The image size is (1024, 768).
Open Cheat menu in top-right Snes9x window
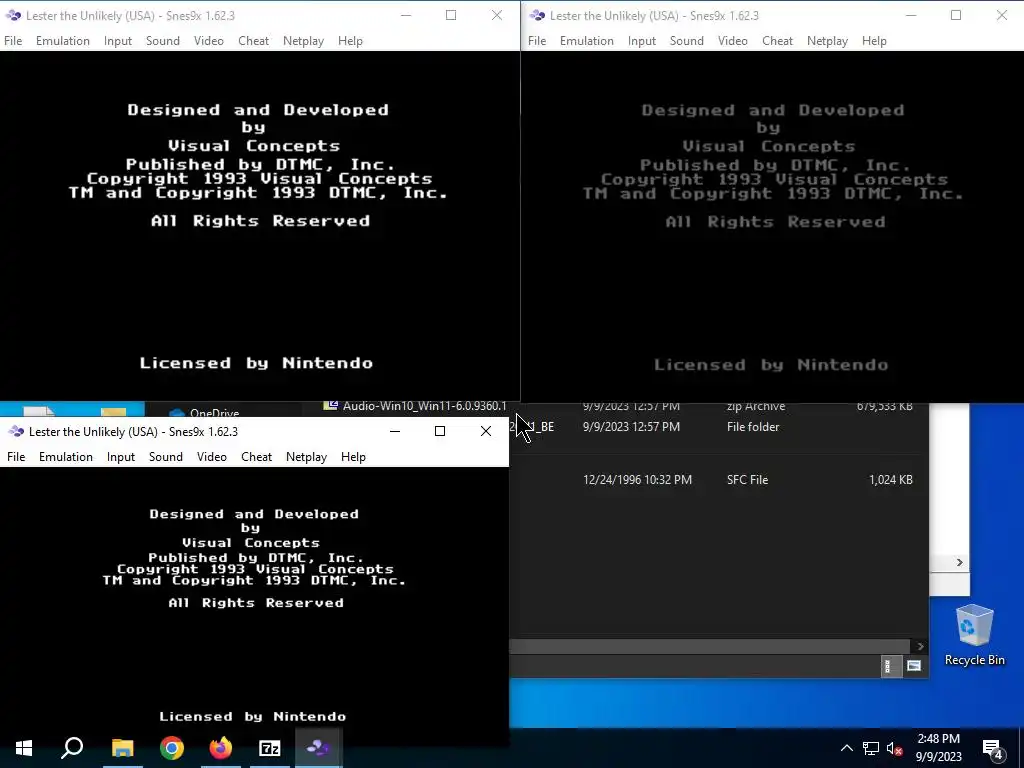click(x=777, y=40)
